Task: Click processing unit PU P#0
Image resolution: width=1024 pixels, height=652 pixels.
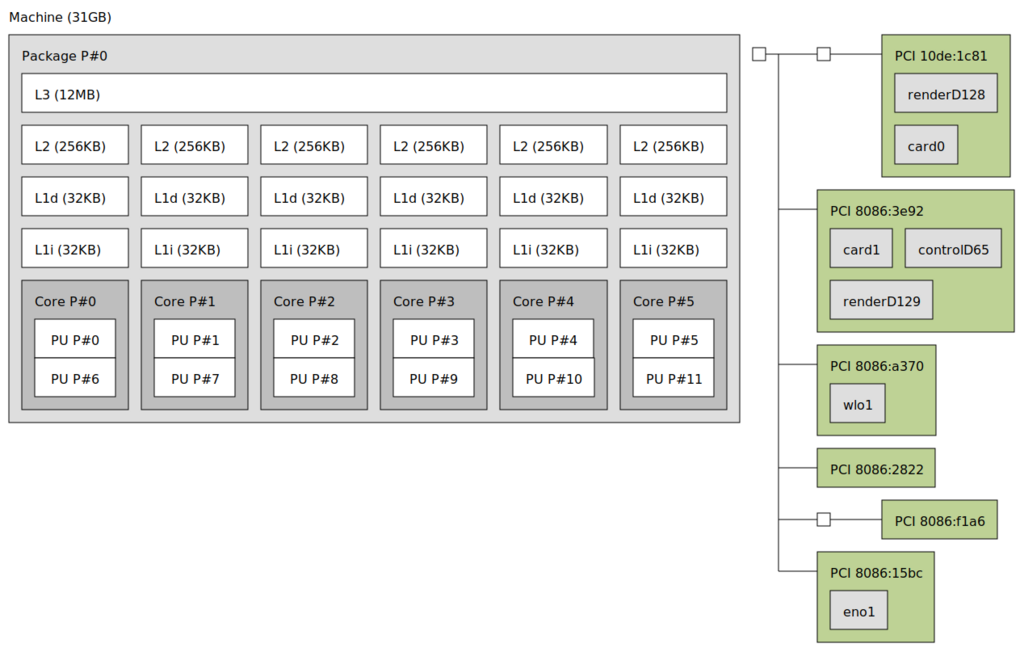Action: [x=75, y=339]
